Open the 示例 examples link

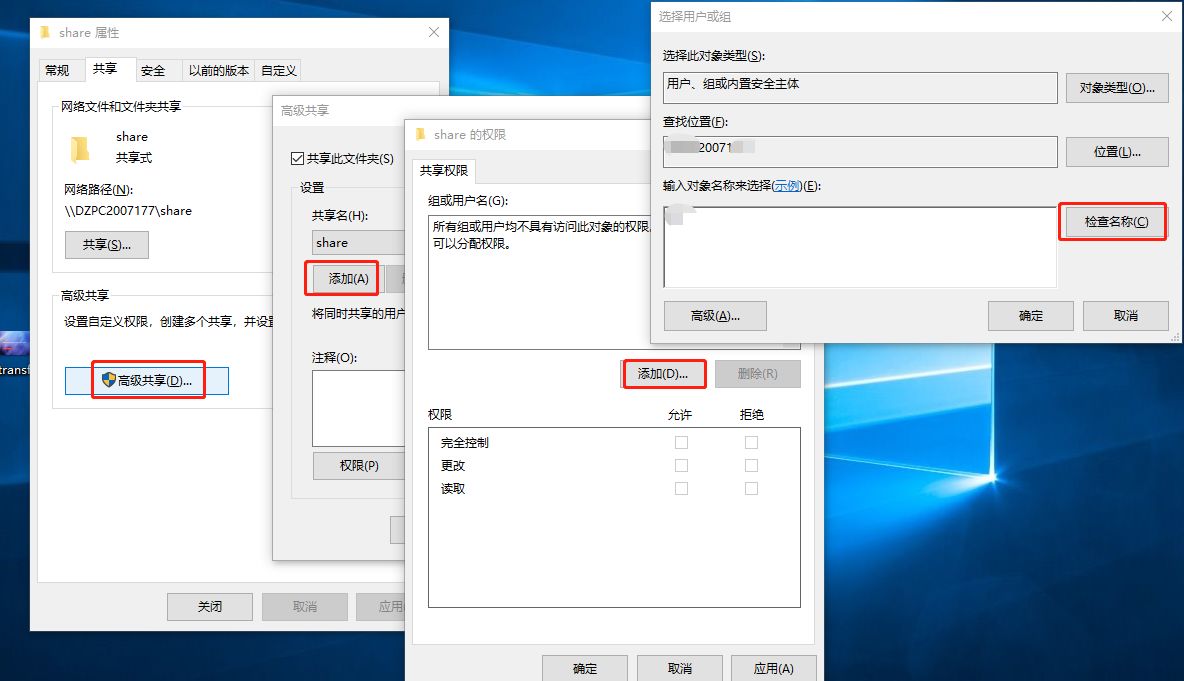(787, 186)
